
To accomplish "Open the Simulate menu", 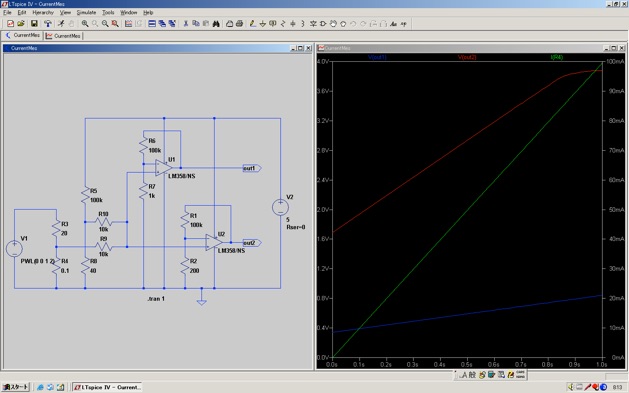I will 86,12.
